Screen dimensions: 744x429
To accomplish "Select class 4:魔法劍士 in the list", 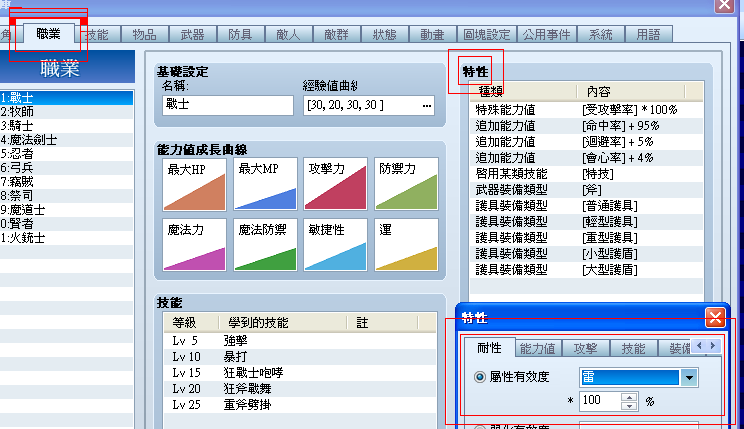I will point(66,140).
